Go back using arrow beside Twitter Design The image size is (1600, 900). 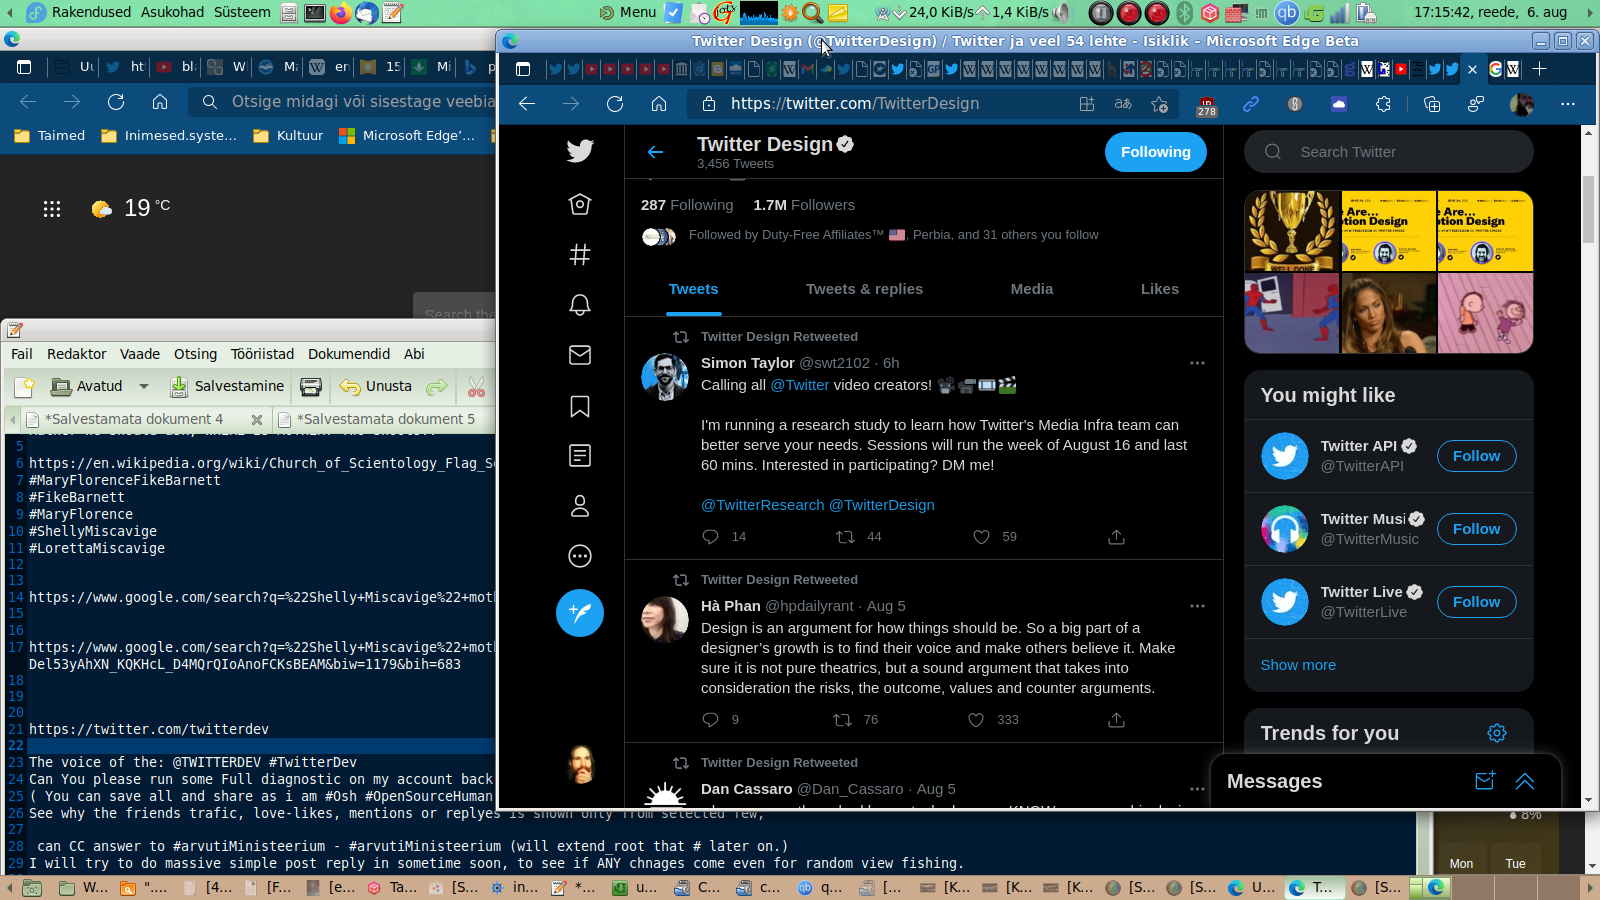point(655,152)
